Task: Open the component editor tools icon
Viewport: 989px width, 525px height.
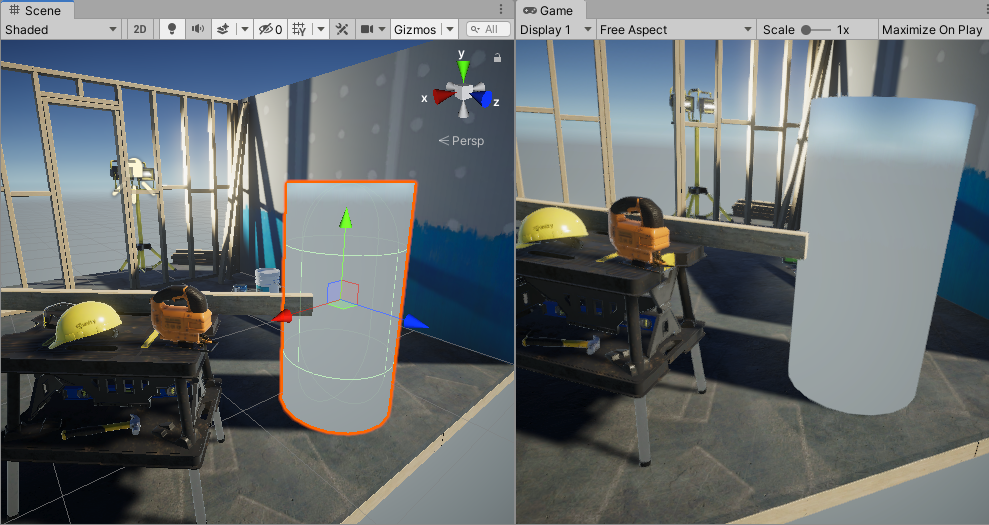Action: (x=342, y=30)
